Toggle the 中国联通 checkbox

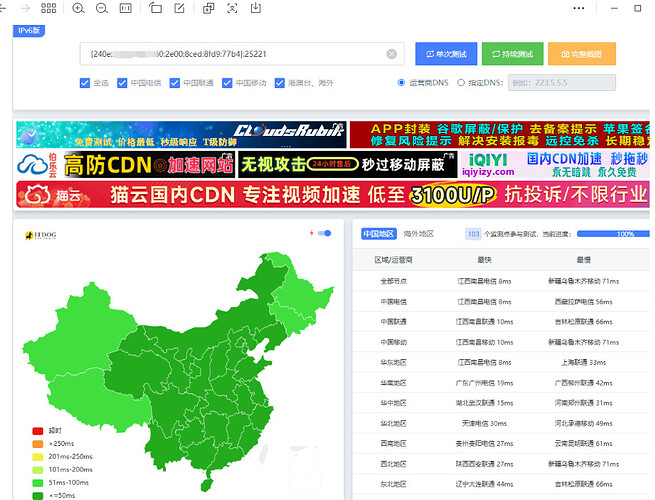pos(175,83)
